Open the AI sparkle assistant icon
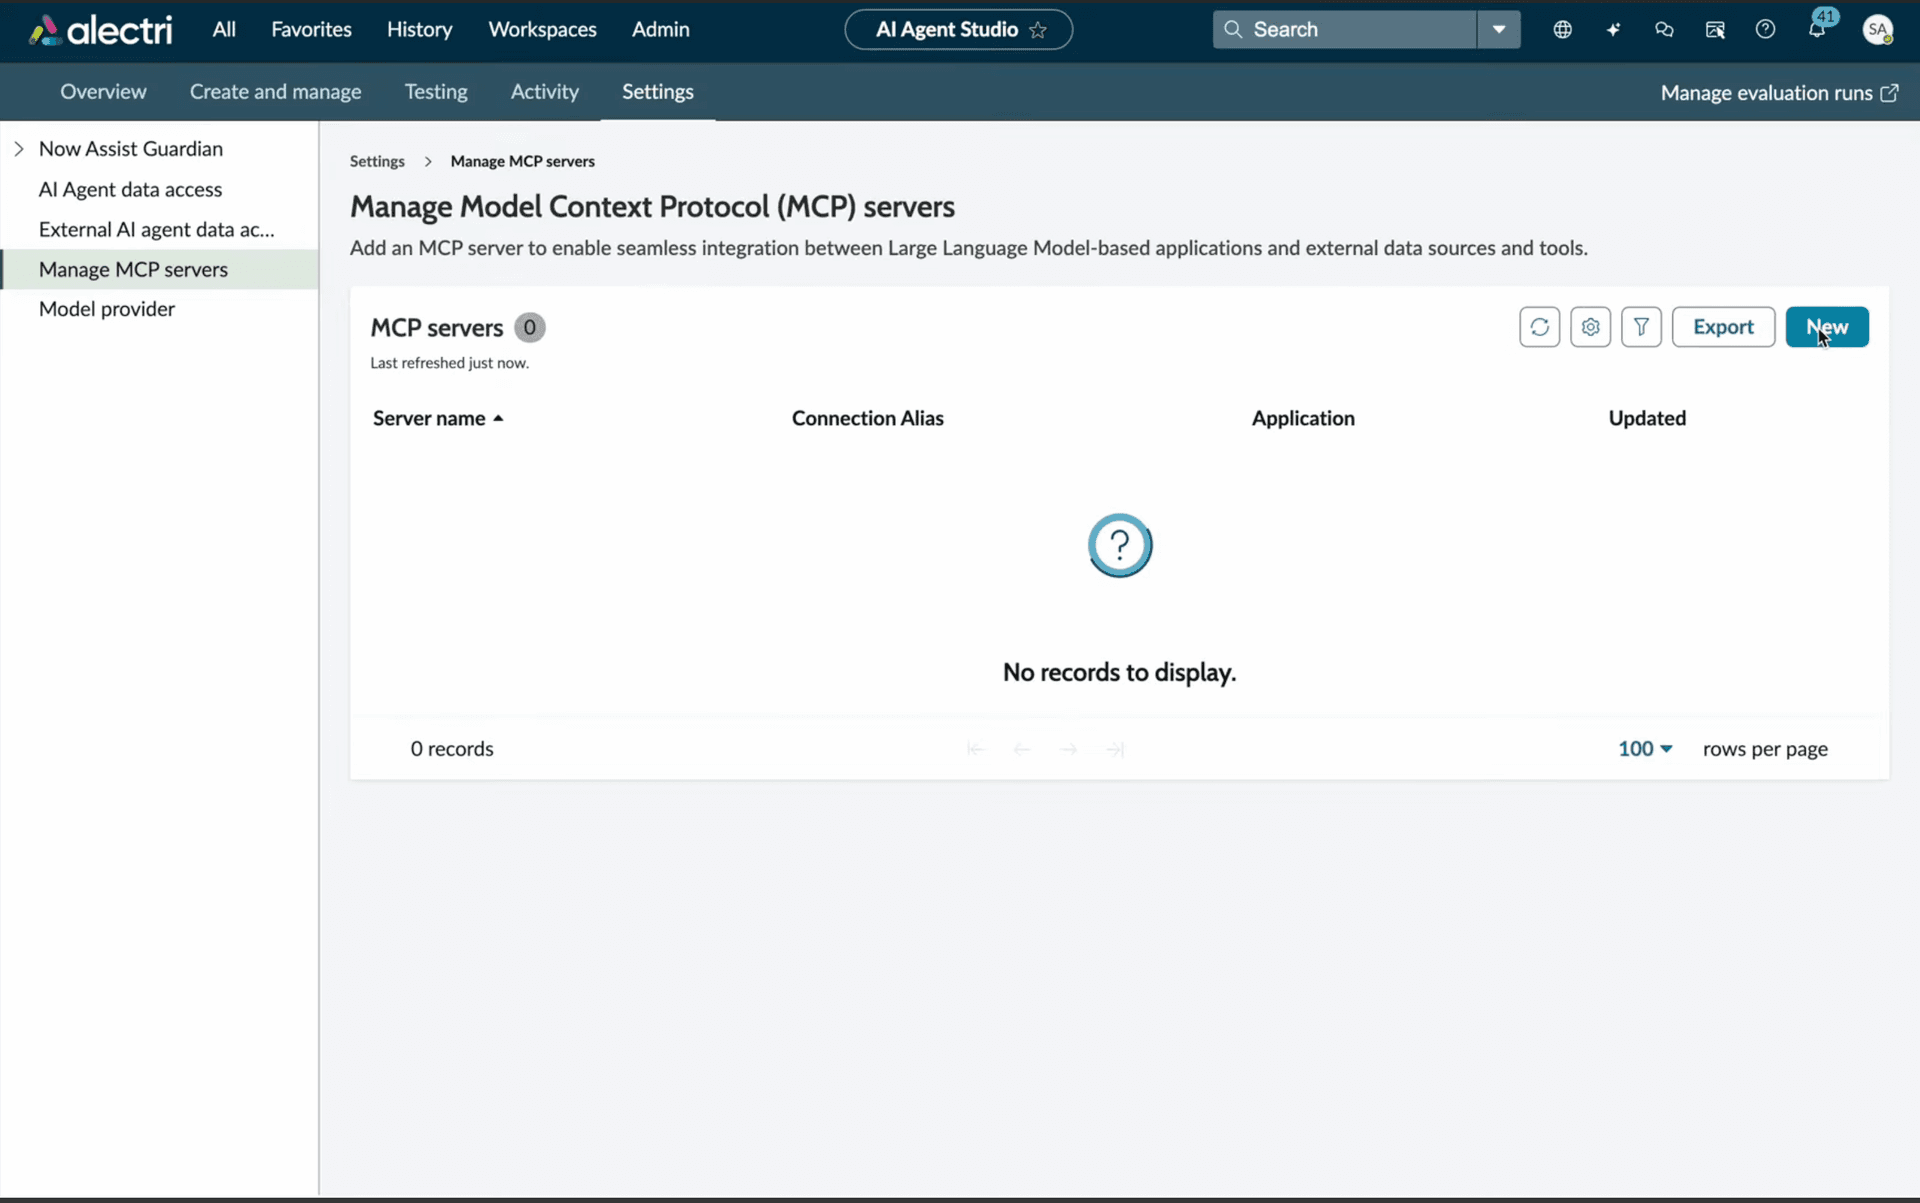Image resolution: width=1920 pixels, height=1203 pixels. pos(1613,29)
